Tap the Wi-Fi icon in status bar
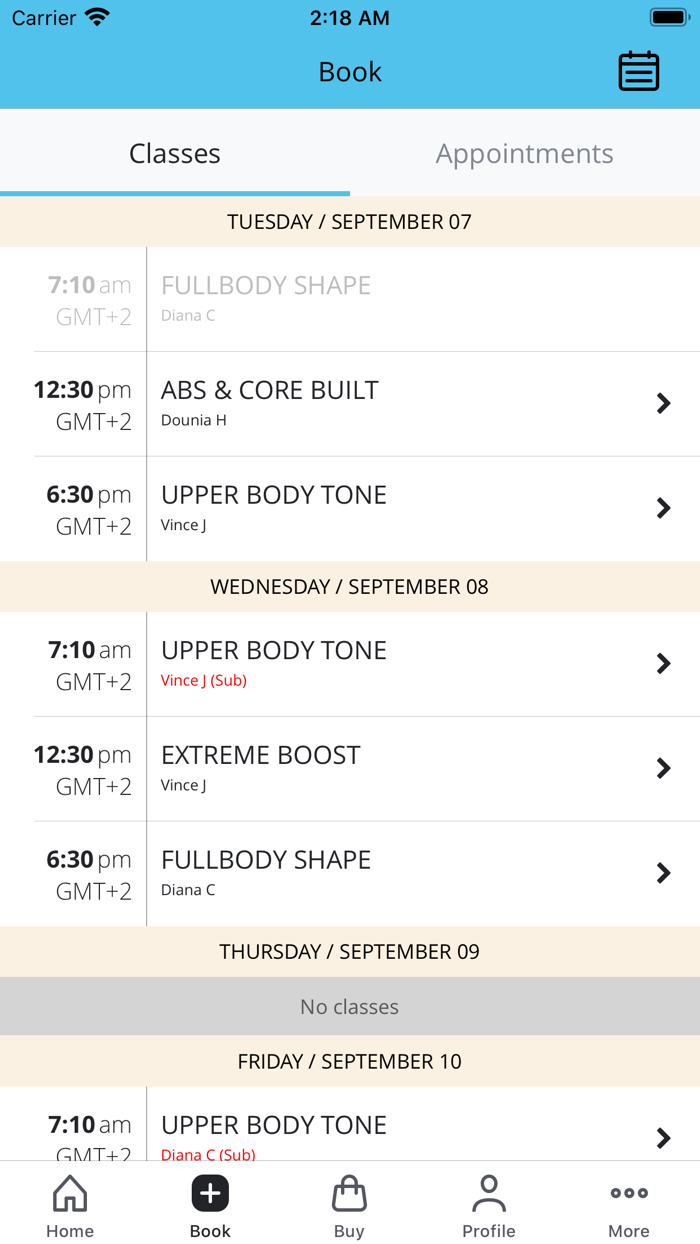700x1244 pixels. coord(95,14)
